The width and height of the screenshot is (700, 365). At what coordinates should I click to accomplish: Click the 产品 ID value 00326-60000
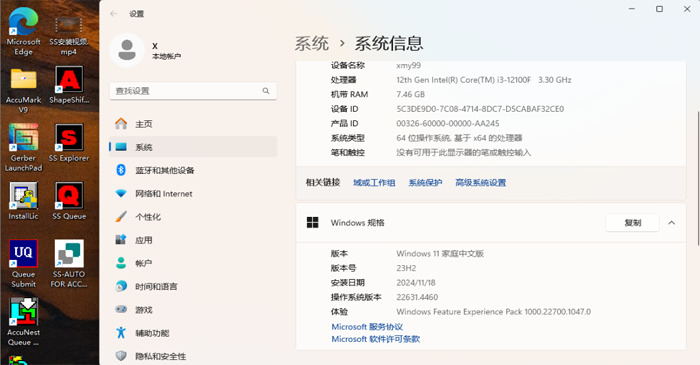pyautogui.click(x=448, y=123)
